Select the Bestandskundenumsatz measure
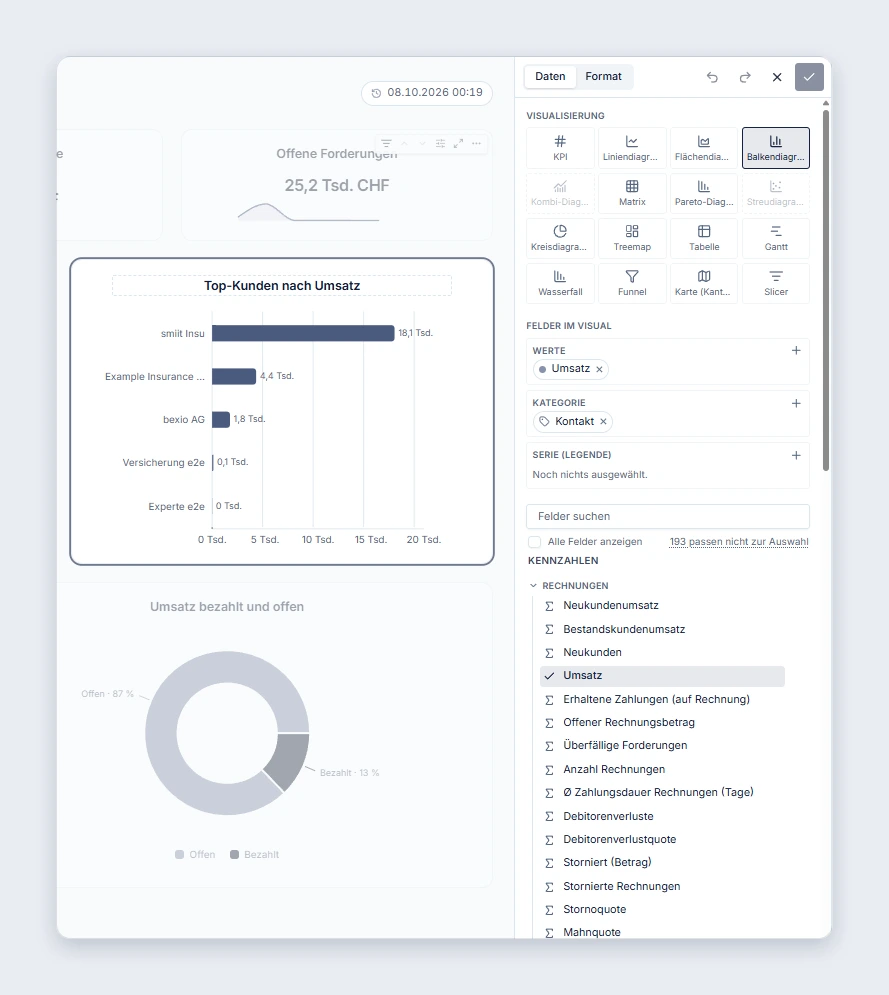Viewport: 889px width, 995px height. pyautogui.click(x=662, y=629)
